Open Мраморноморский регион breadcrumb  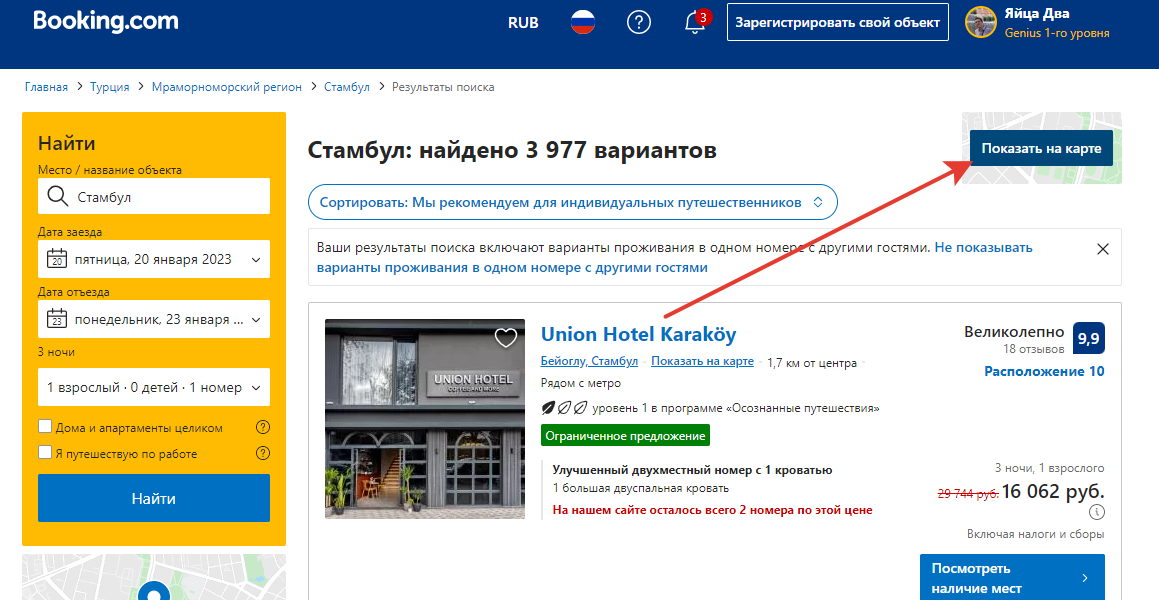[x=227, y=87]
